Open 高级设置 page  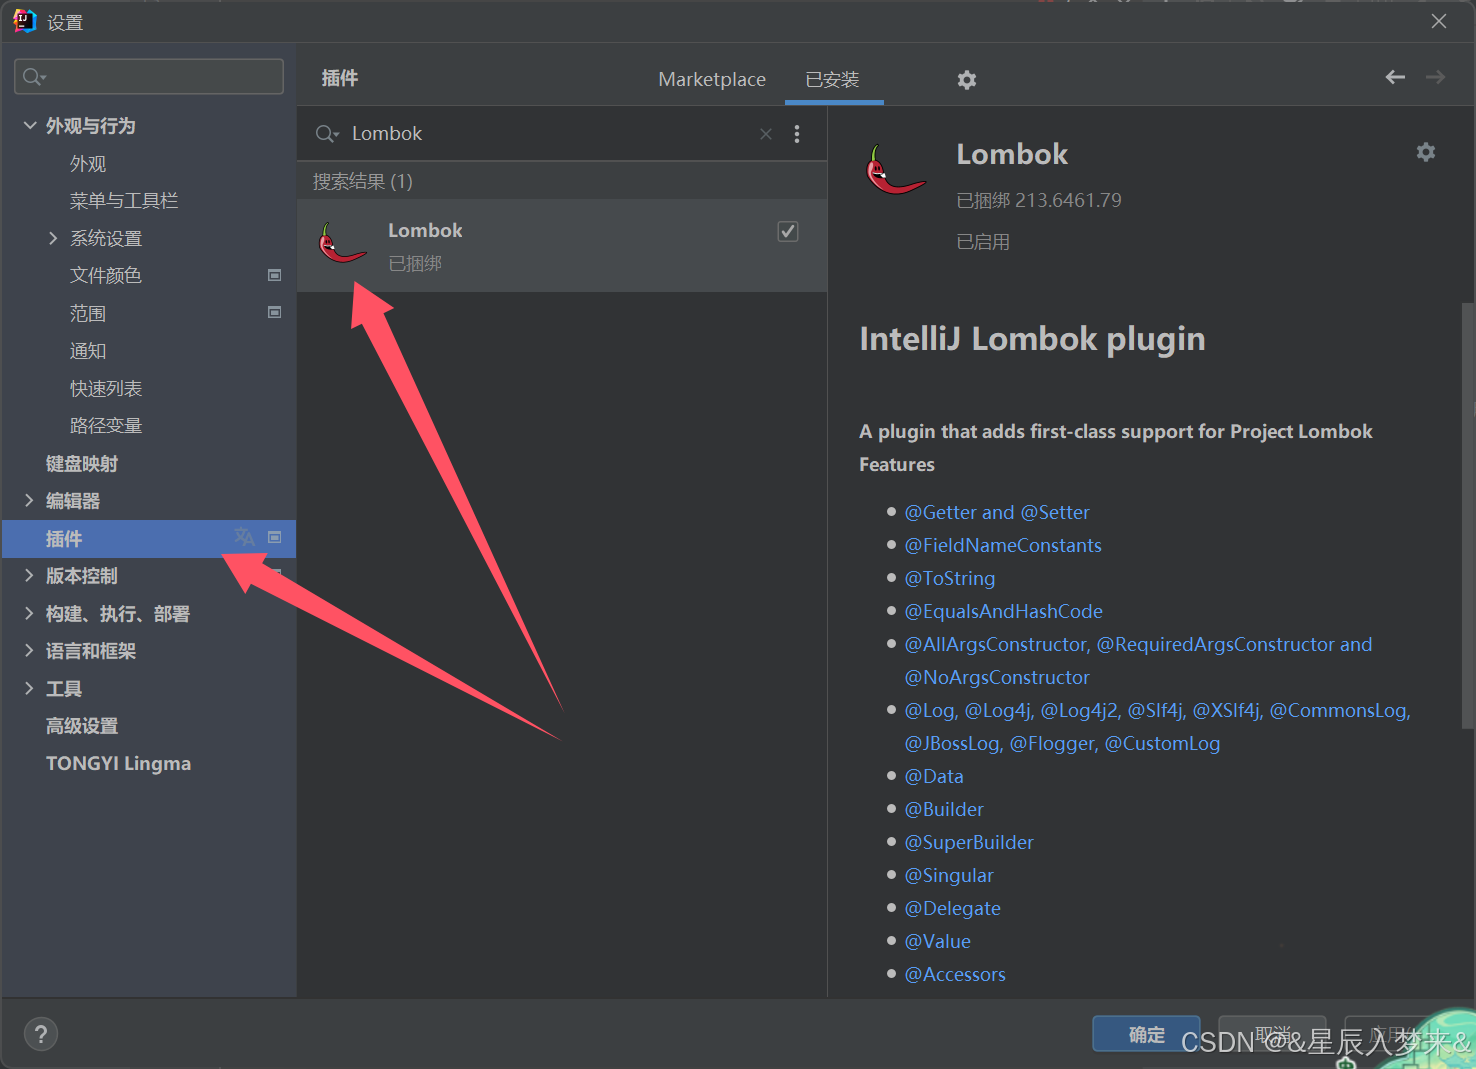pos(82,725)
